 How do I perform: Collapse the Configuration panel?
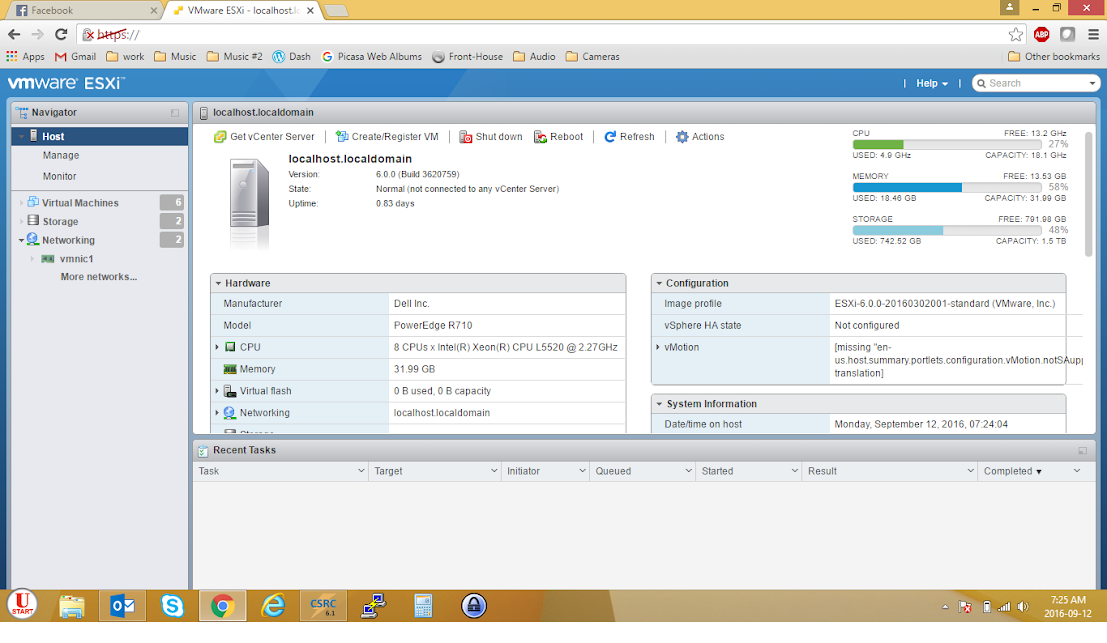pyautogui.click(x=659, y=284)
